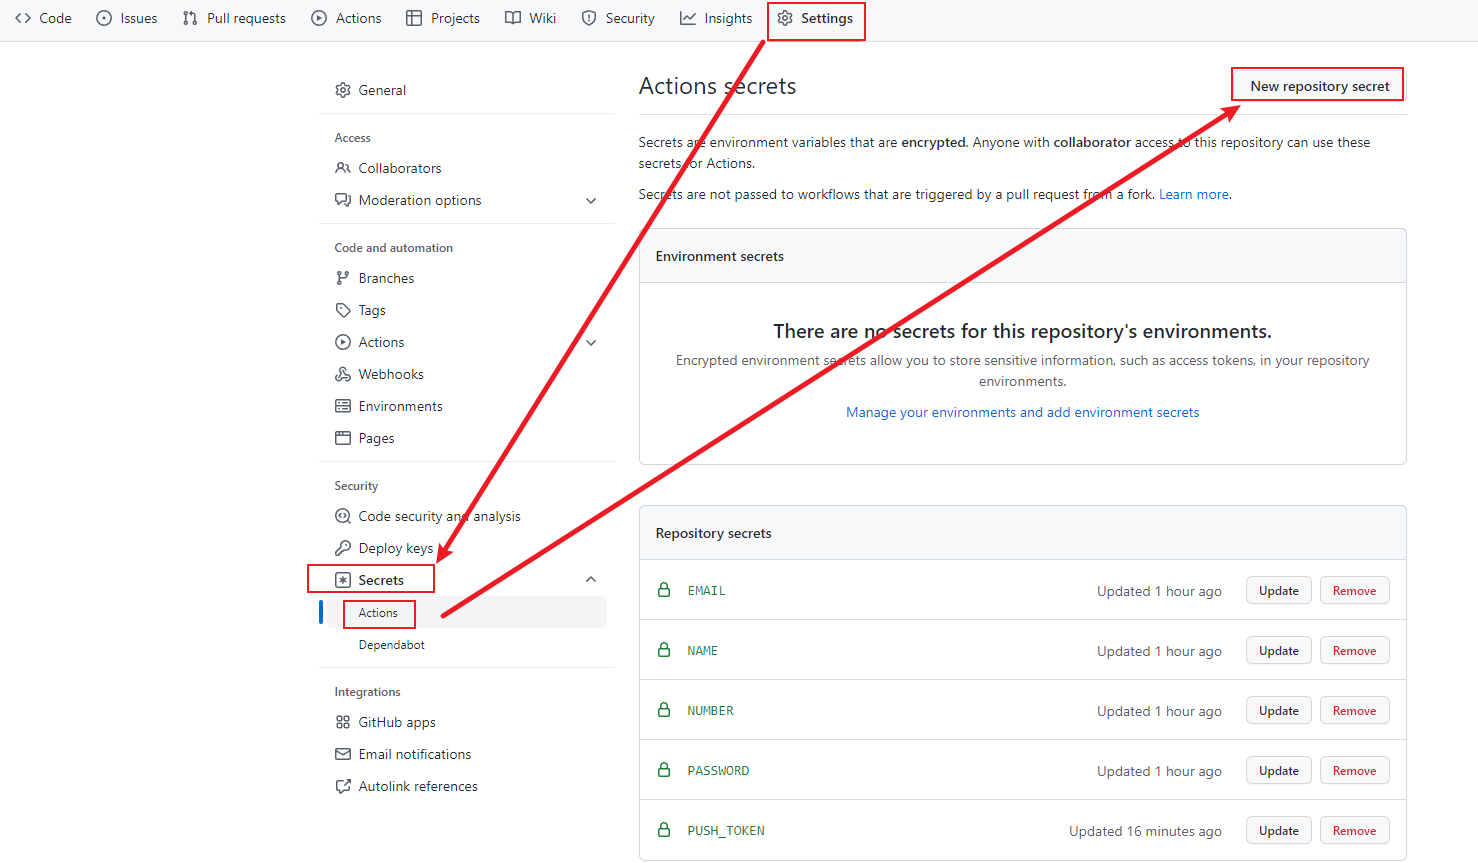Screen dimensions: 1478x863
Task: Click the Projects table icon
Action: click(414, 18)
